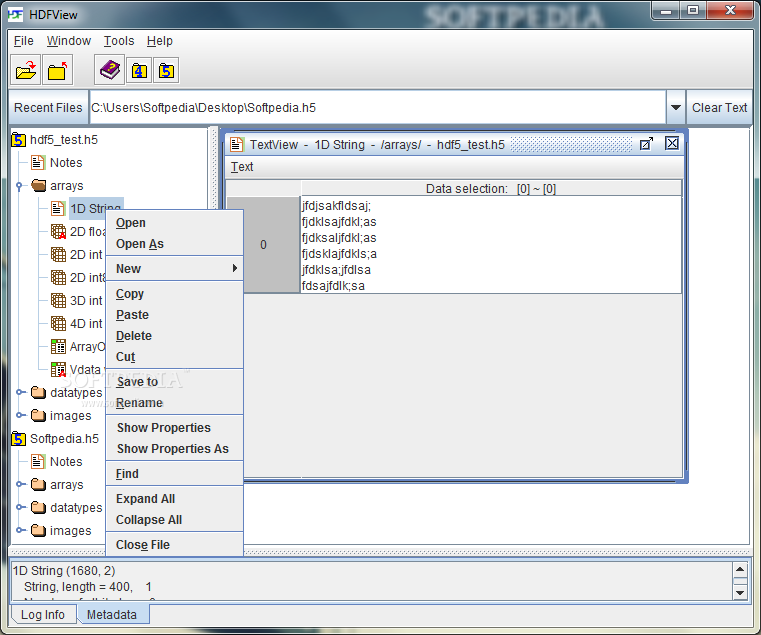Click the Data selection column header
Screen dimensions: 761x635
click(491, 188)
